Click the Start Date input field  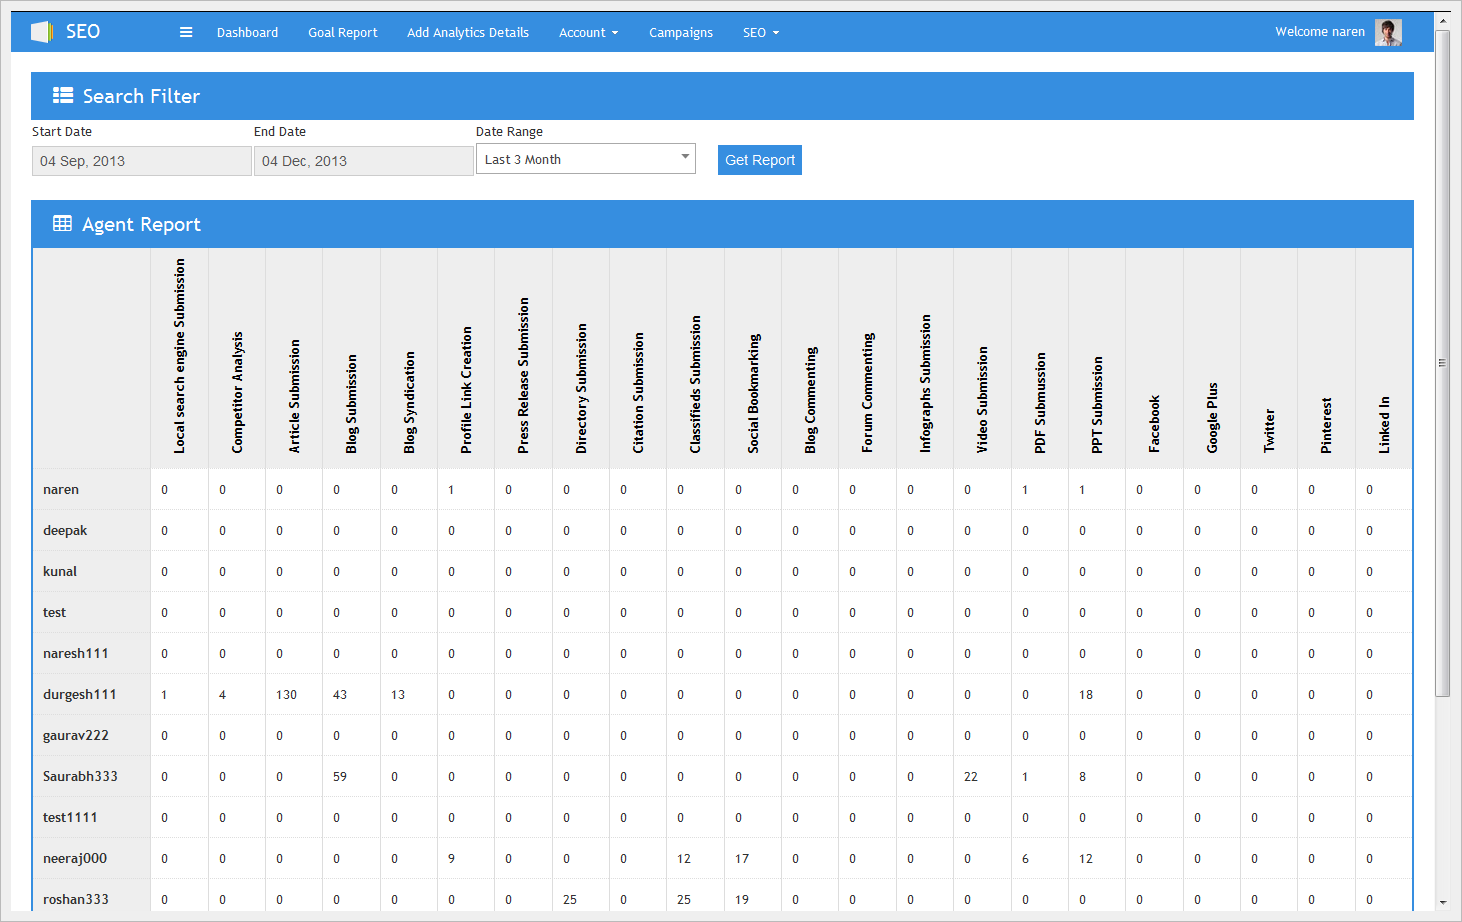coord(141,161)
